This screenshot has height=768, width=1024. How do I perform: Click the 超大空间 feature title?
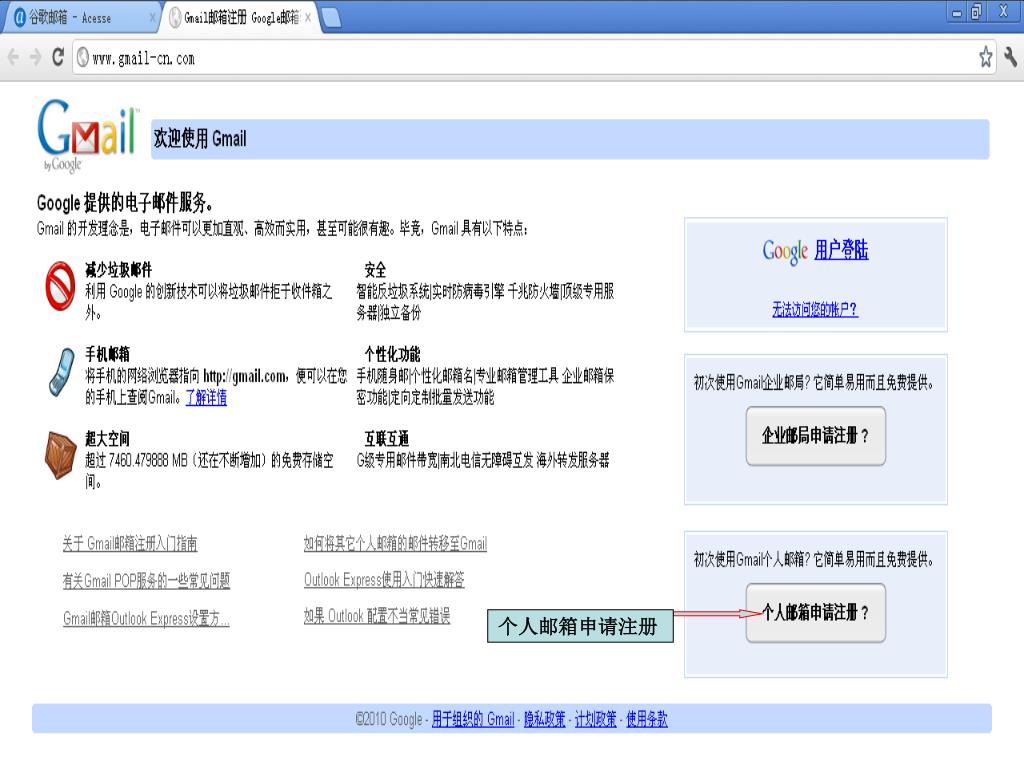coord(107,438)
